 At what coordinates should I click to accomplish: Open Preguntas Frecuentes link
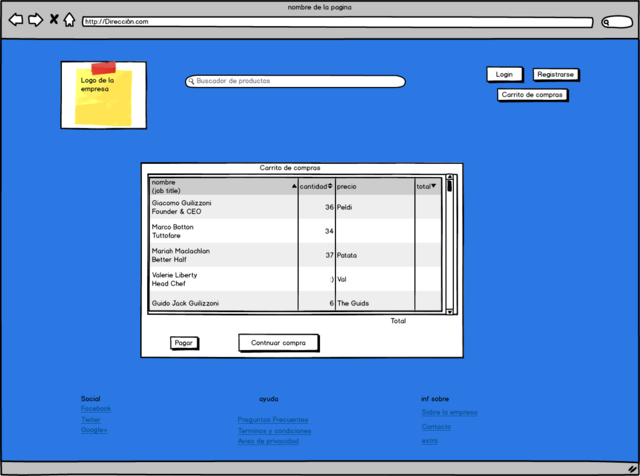(273, 420)
